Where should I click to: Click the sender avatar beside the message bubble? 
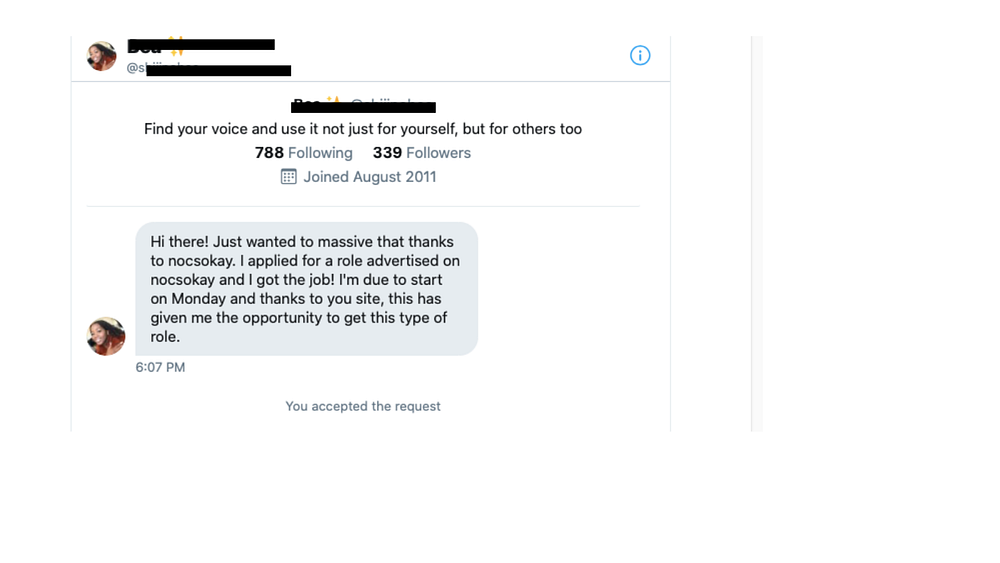point(106,337)
